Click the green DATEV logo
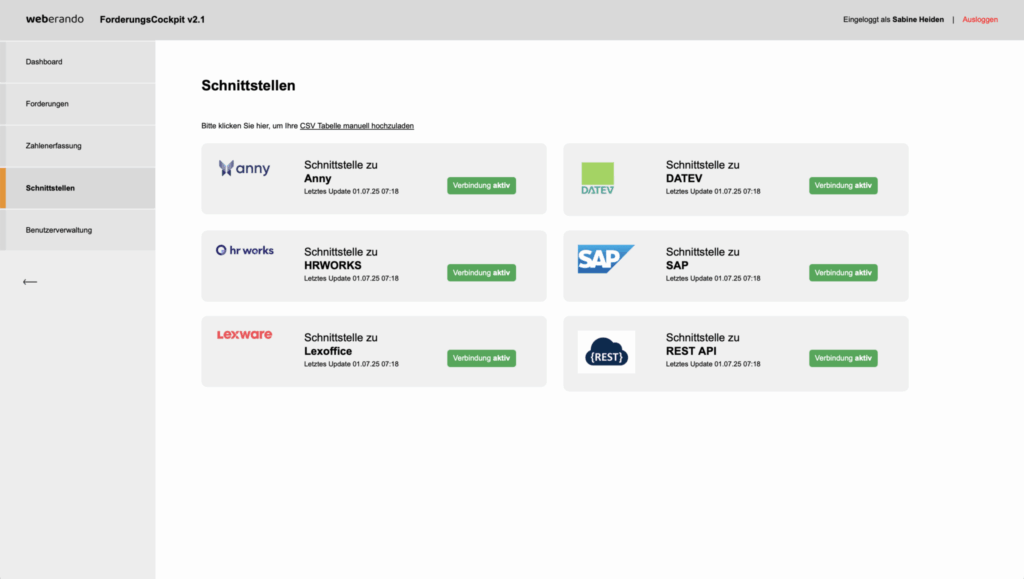This screenshot has height=579, width=1024. coord(597,179)
